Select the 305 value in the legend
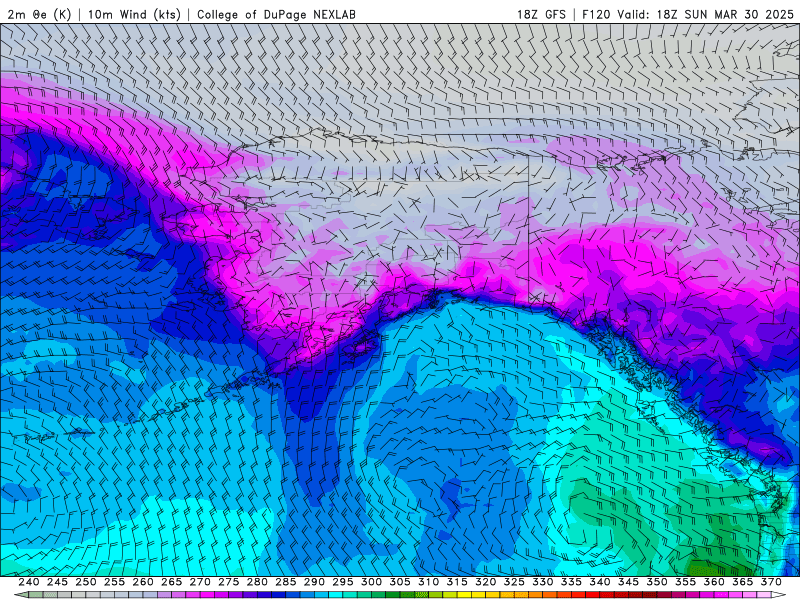 click(x=400, y=582)
